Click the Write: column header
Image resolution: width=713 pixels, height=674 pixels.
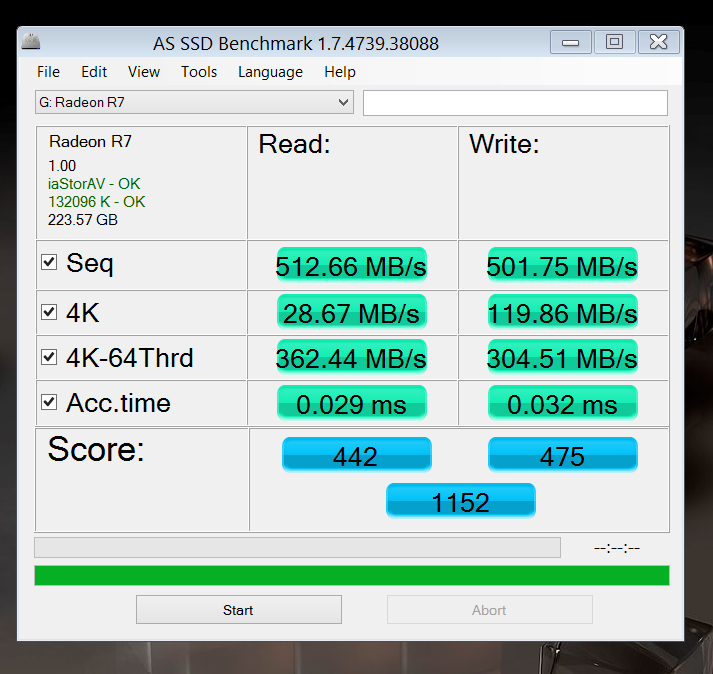click(504, 144)
